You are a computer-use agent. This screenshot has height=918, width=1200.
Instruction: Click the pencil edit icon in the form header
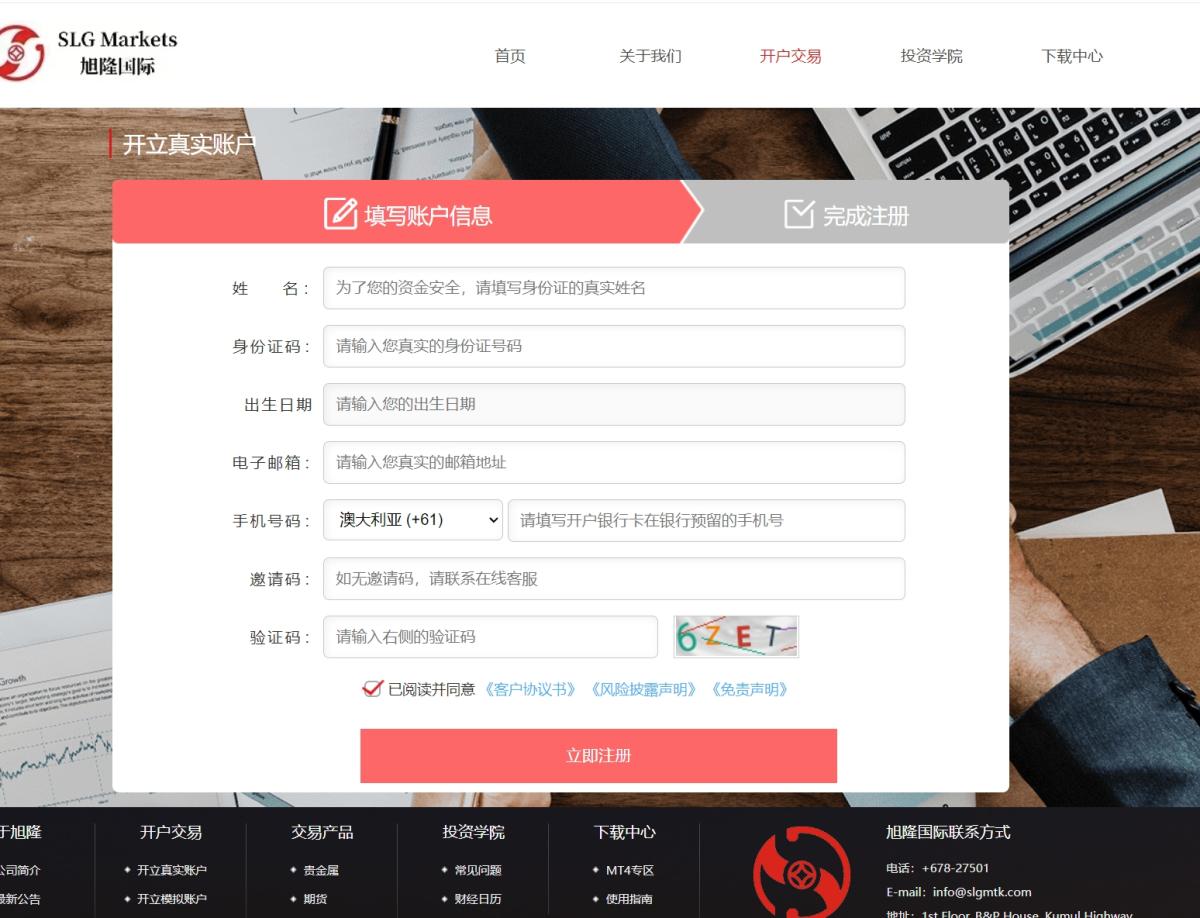340,213
